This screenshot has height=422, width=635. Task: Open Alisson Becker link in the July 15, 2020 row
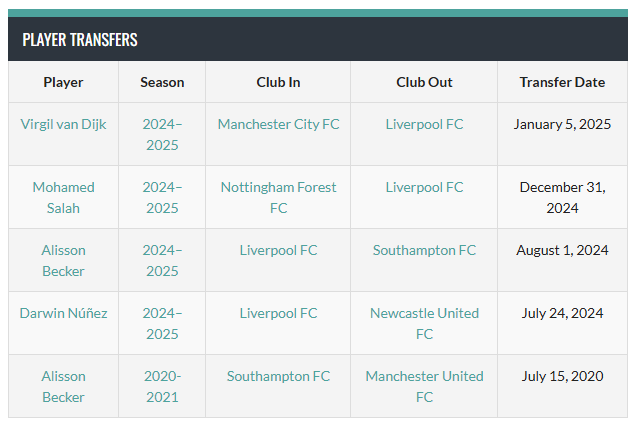[63, 386]
